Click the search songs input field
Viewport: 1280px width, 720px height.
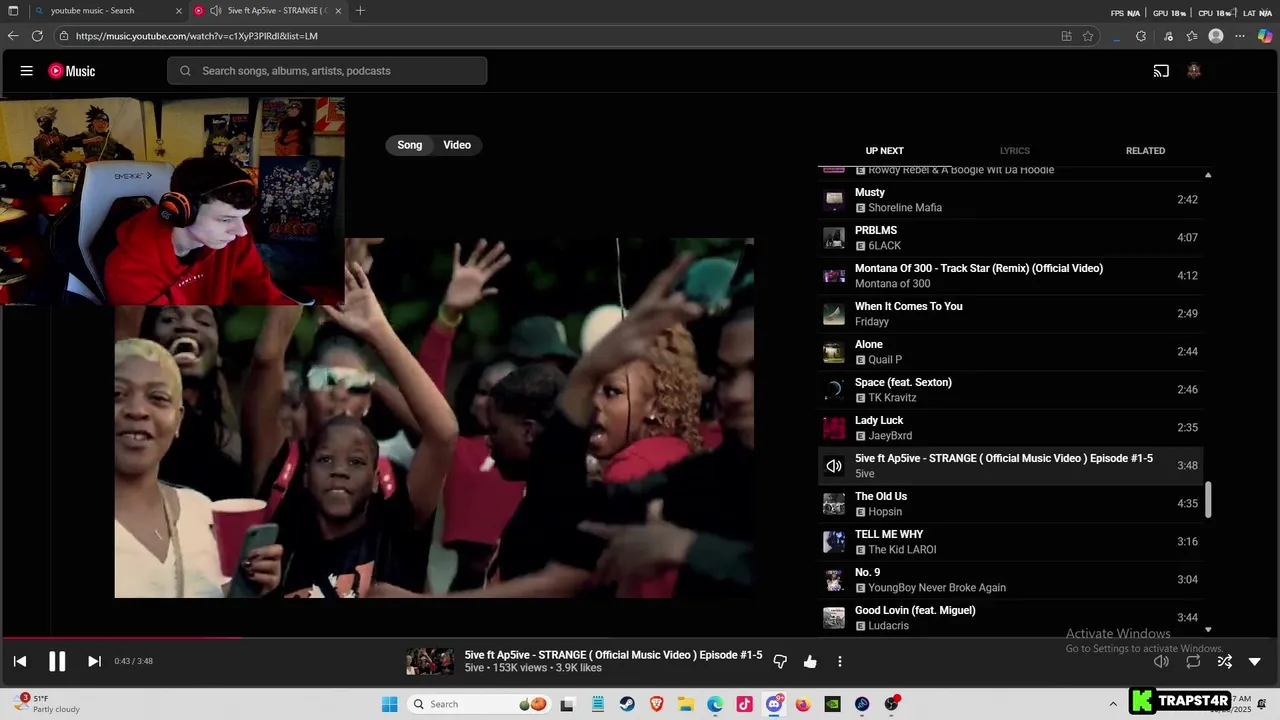327,71
